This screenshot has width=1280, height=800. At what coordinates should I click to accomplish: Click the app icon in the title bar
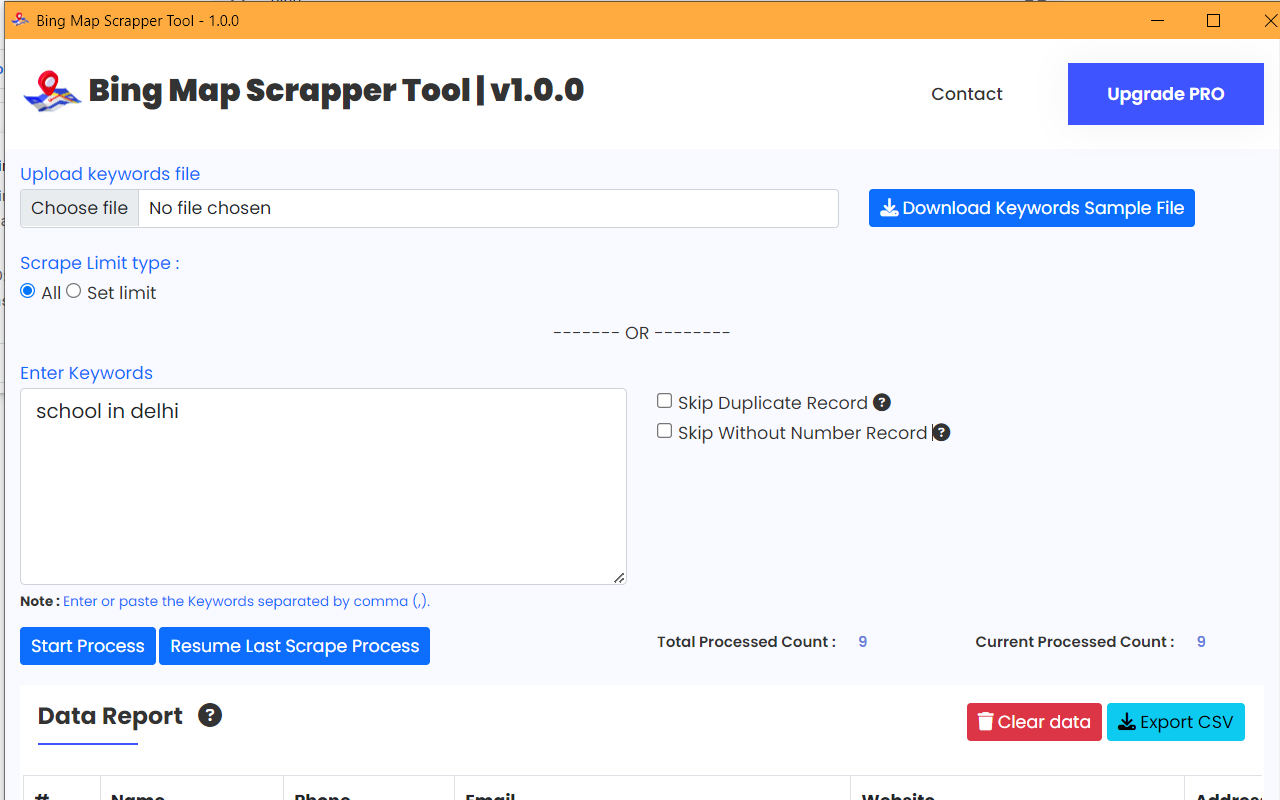tap(19, 20)
